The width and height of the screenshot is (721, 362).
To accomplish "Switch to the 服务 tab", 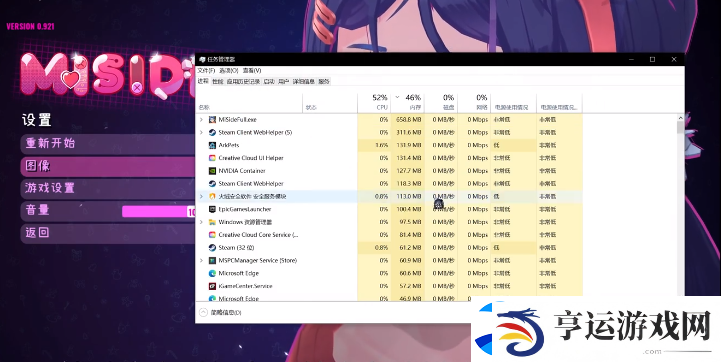I will (324, 81).
